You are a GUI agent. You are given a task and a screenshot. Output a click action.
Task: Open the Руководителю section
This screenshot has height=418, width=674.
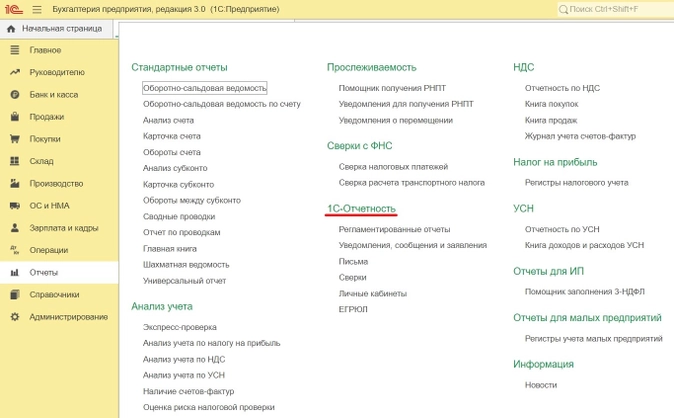point(59,72)
